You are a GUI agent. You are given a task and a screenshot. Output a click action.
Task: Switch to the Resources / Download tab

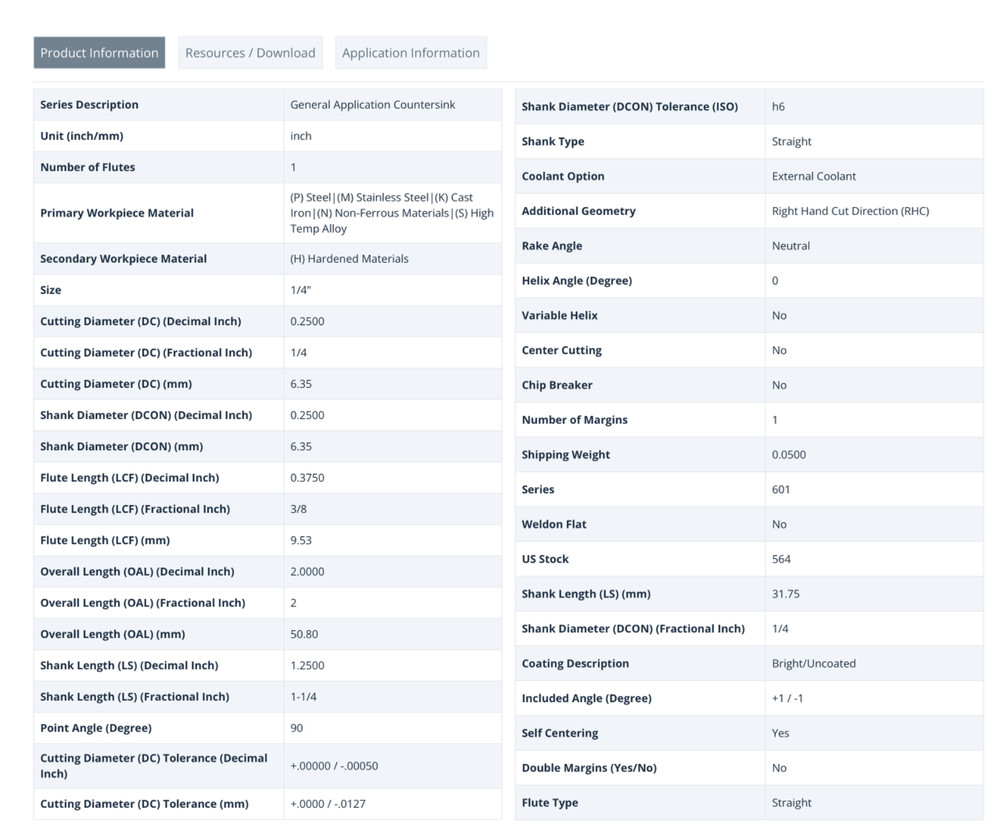tap(250, 53)
